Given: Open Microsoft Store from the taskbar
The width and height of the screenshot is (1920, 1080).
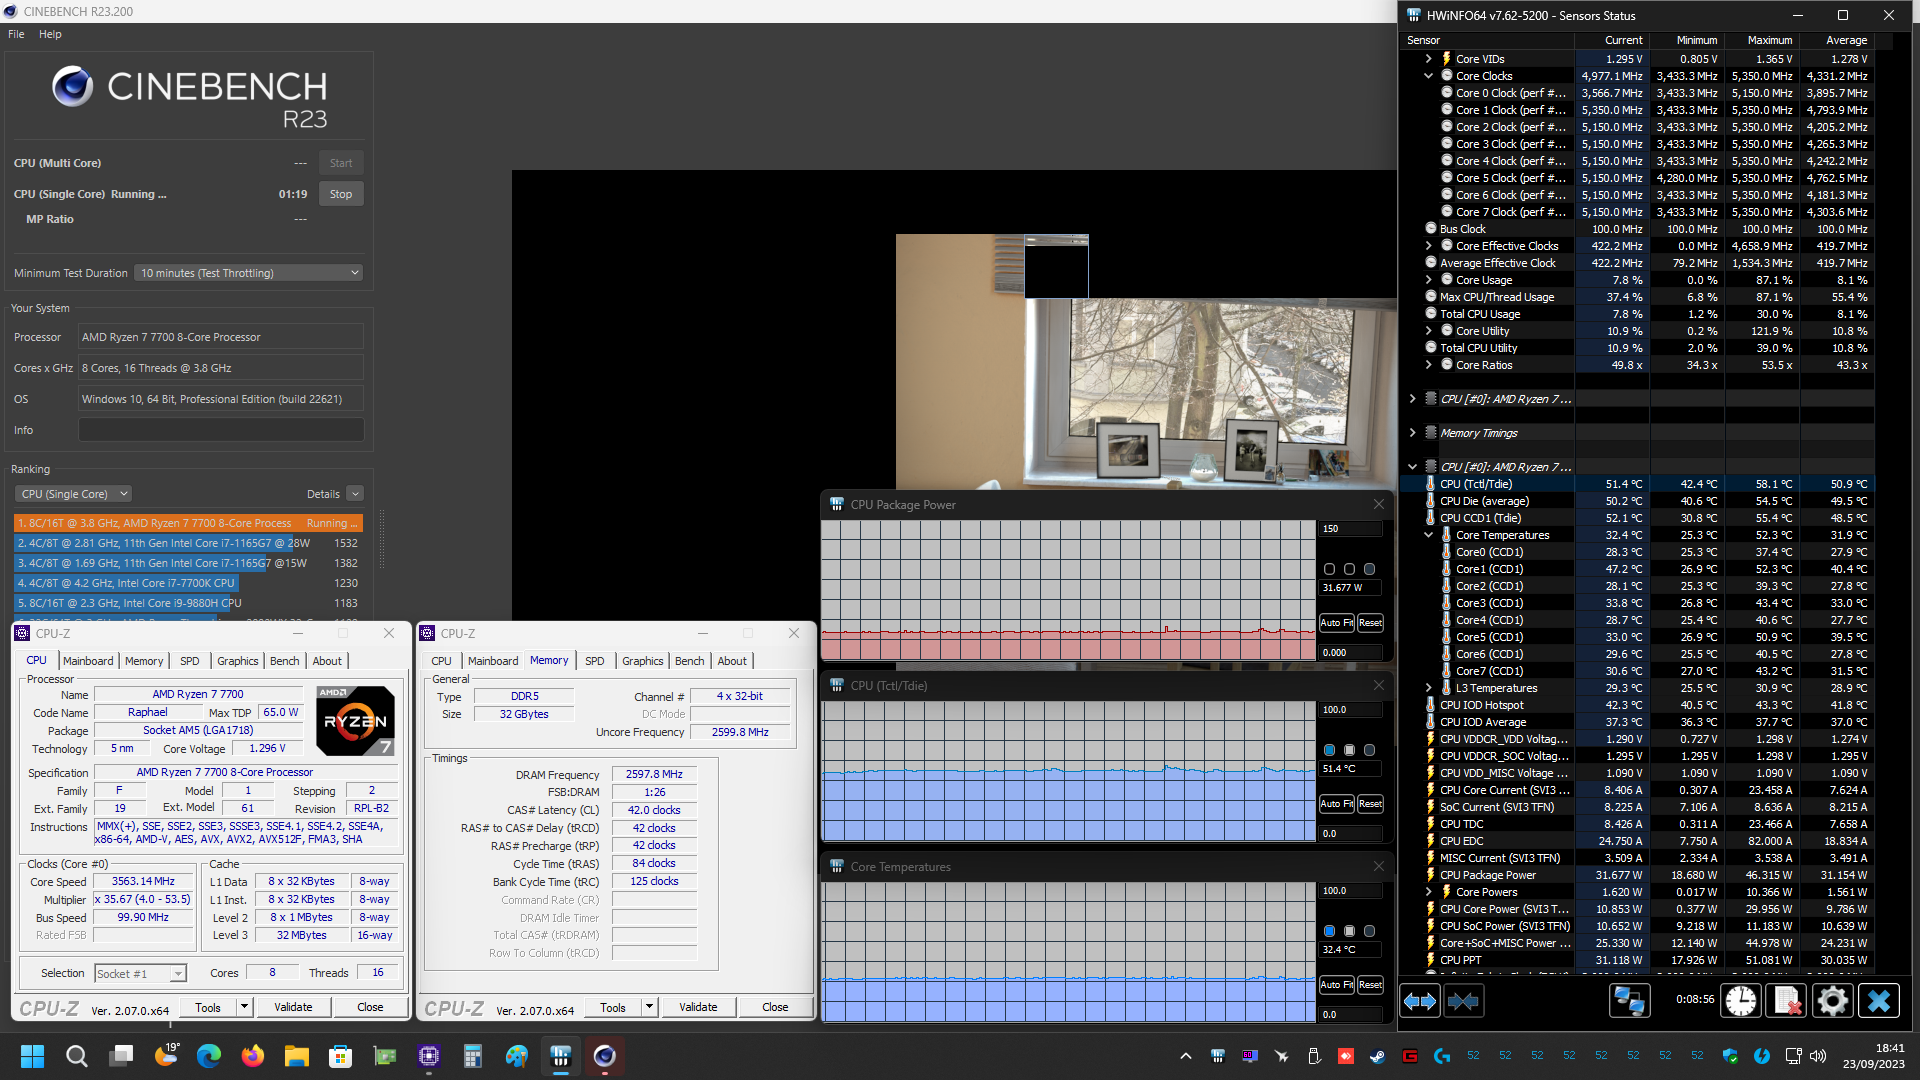Looking at the screenshot, I should pos(341,1056).
